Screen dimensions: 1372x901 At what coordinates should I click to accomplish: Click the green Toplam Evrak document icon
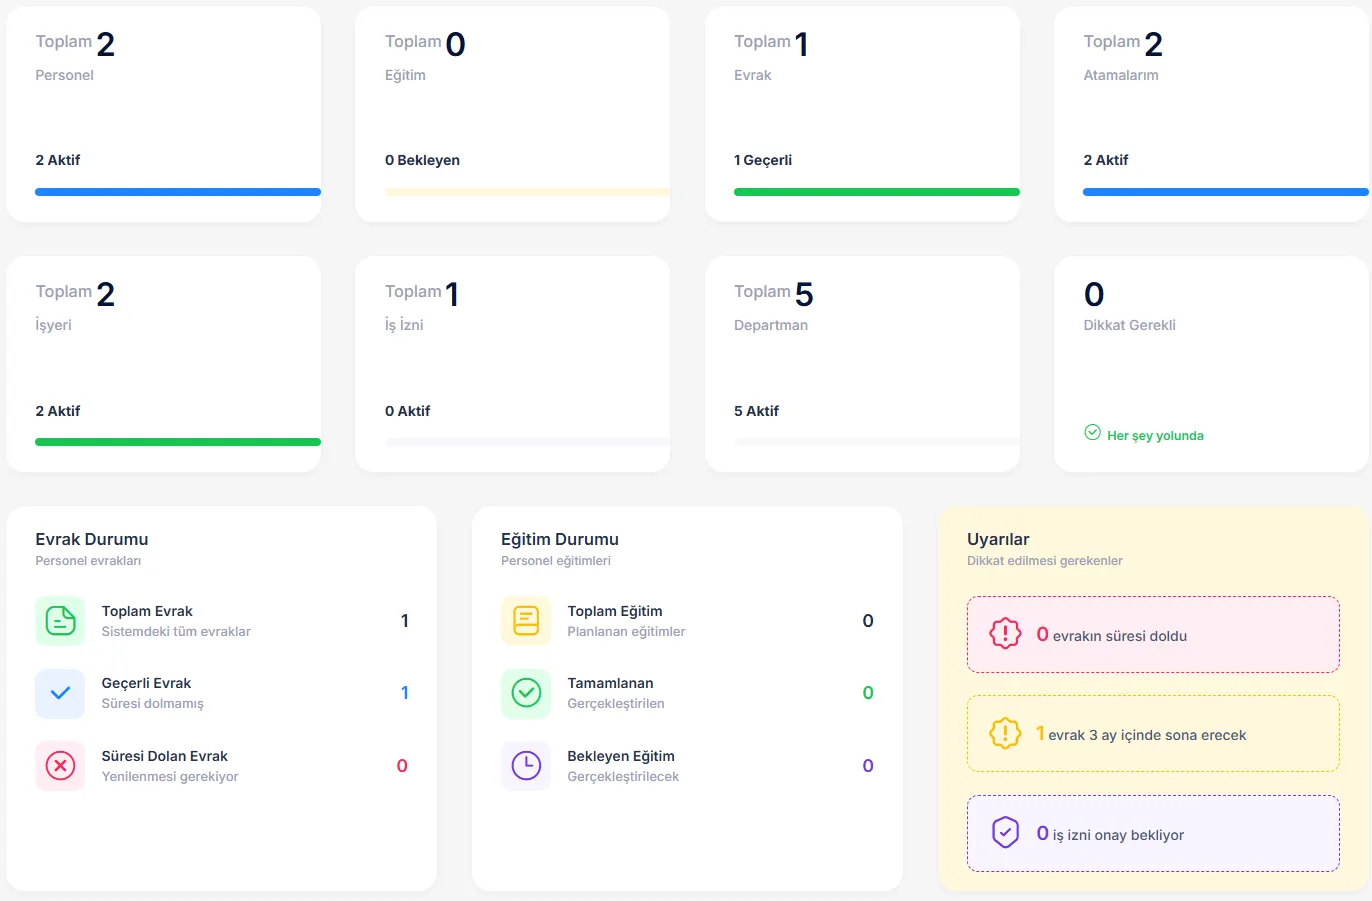pyautogui.click(x=60, y=621)
